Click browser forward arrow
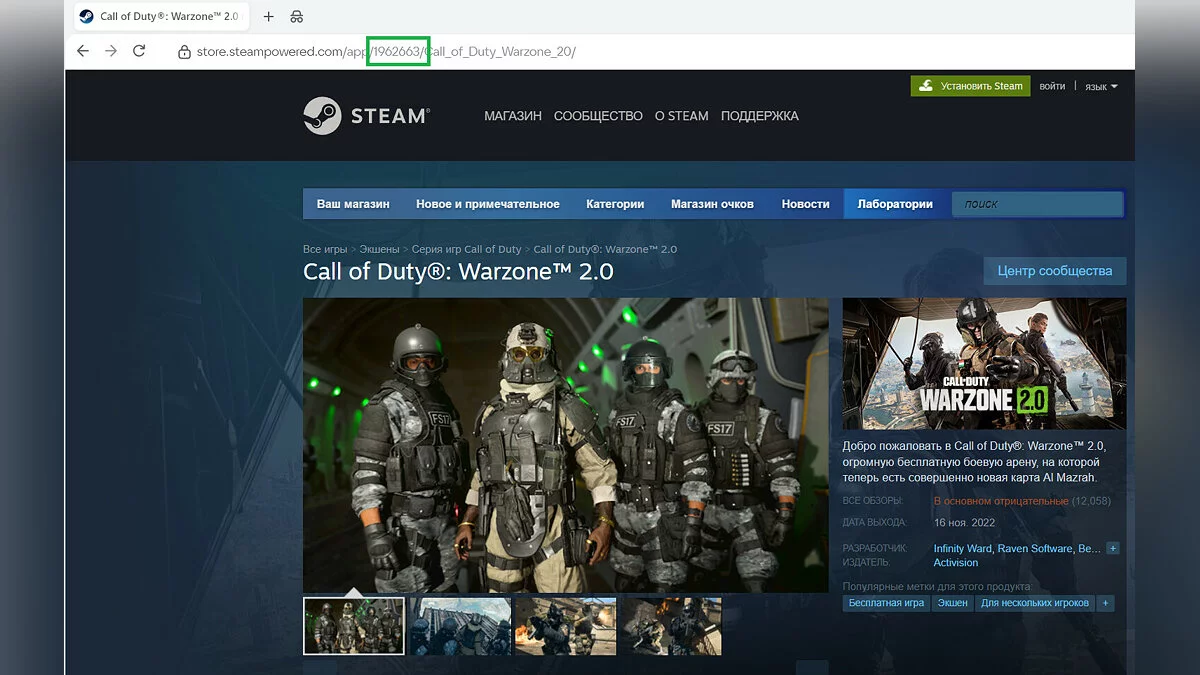This screenshot has height=675, width=1200. (111, 51)
